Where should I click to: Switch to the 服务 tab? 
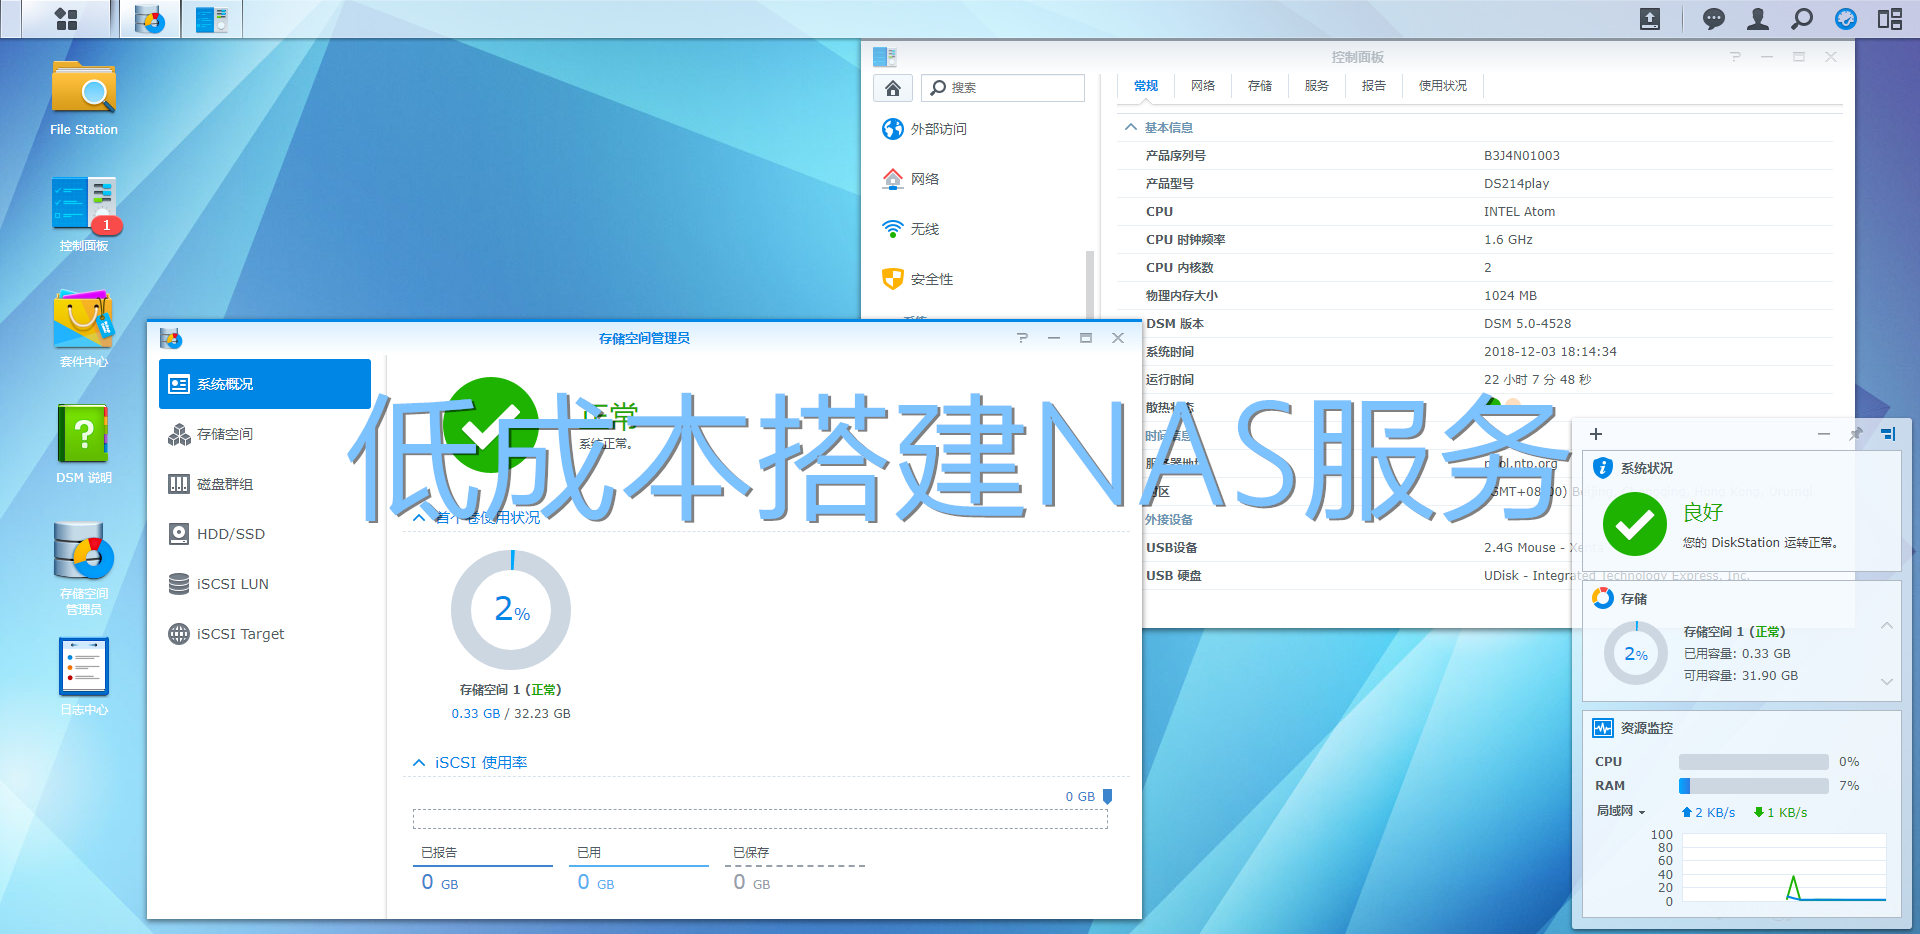[1317, 86]
